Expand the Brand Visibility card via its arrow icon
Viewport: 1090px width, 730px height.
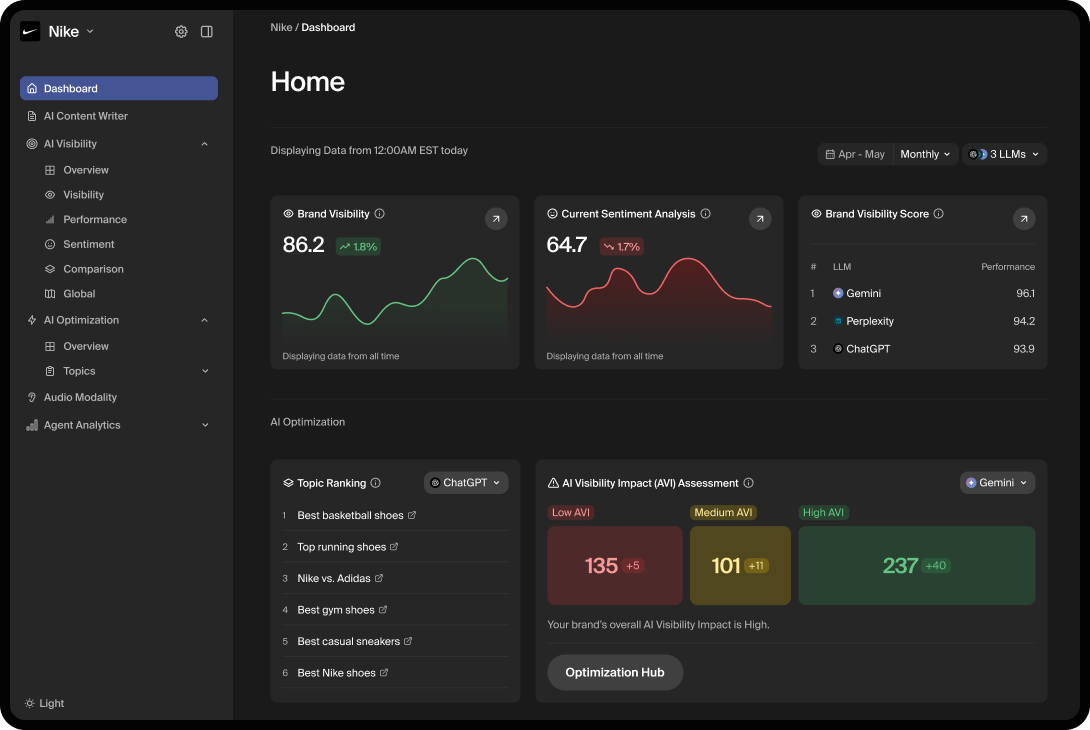pyautogui.click(x=496, y=218)
